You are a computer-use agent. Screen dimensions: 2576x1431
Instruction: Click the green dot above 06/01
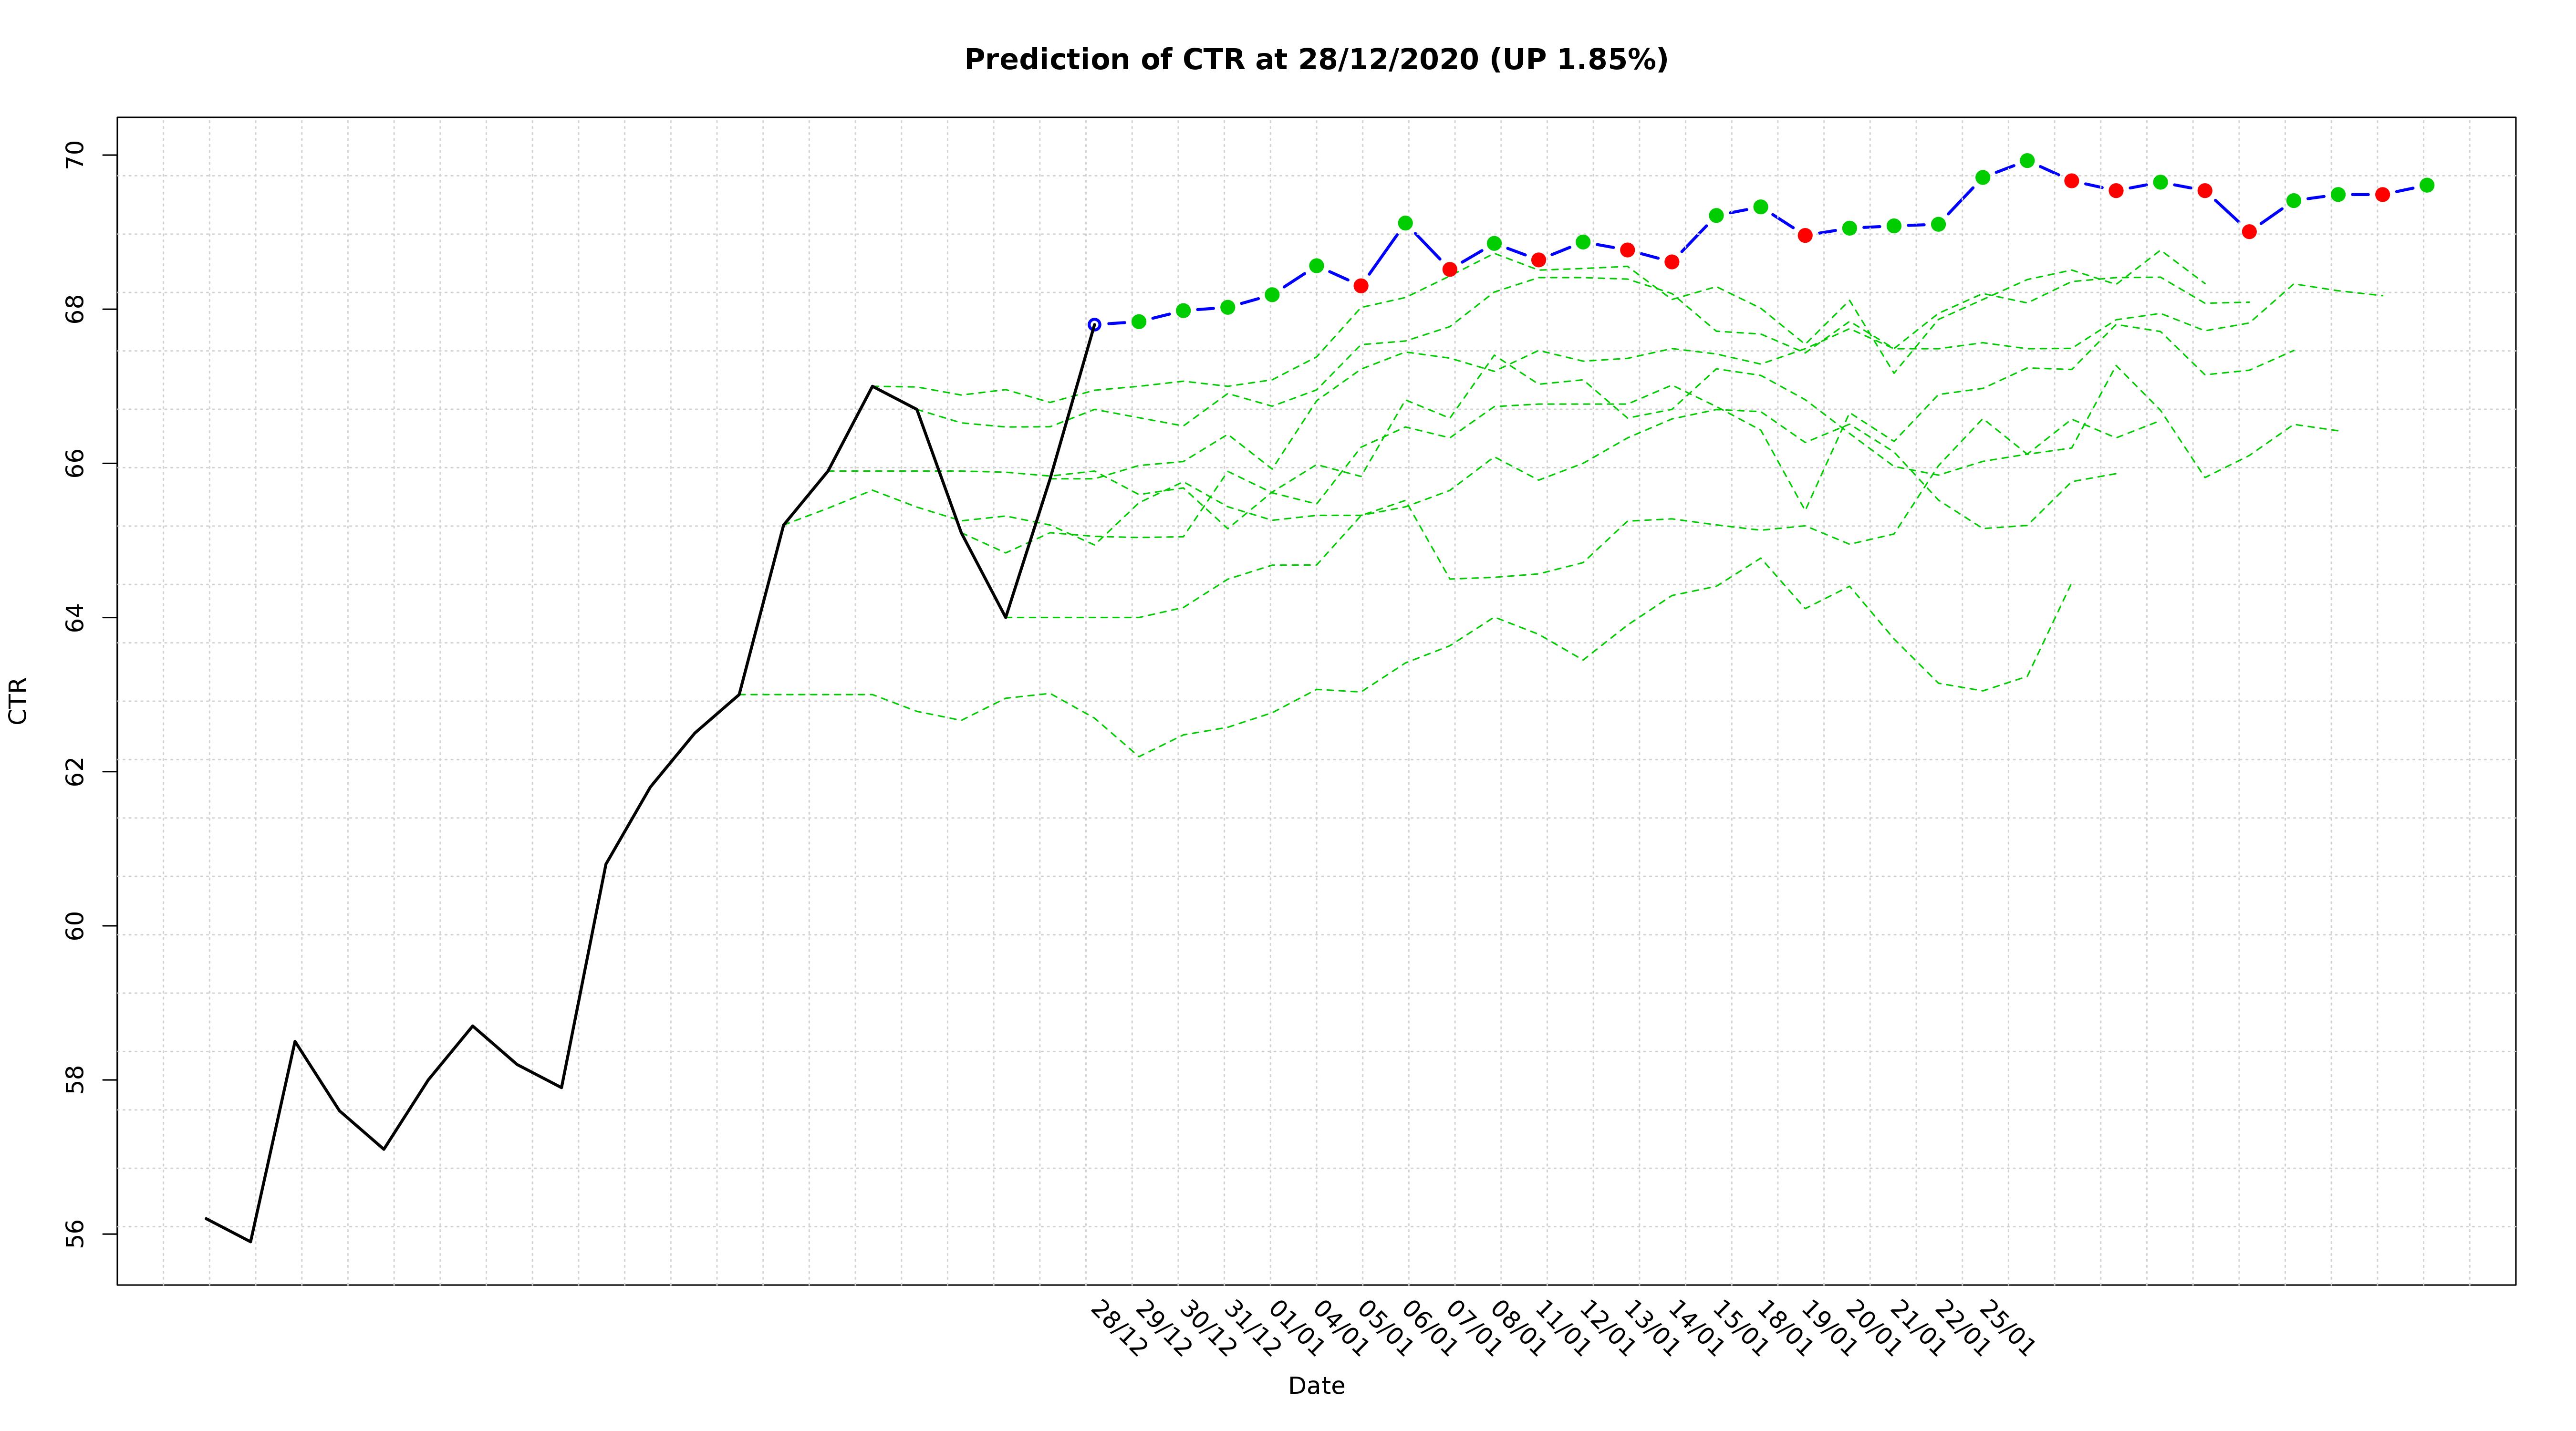(x=1405, y=223)
